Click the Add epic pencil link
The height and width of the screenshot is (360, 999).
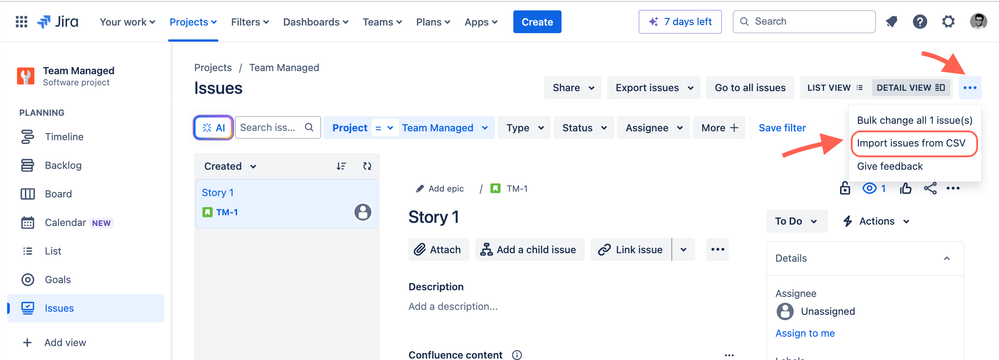pos(440,189)
